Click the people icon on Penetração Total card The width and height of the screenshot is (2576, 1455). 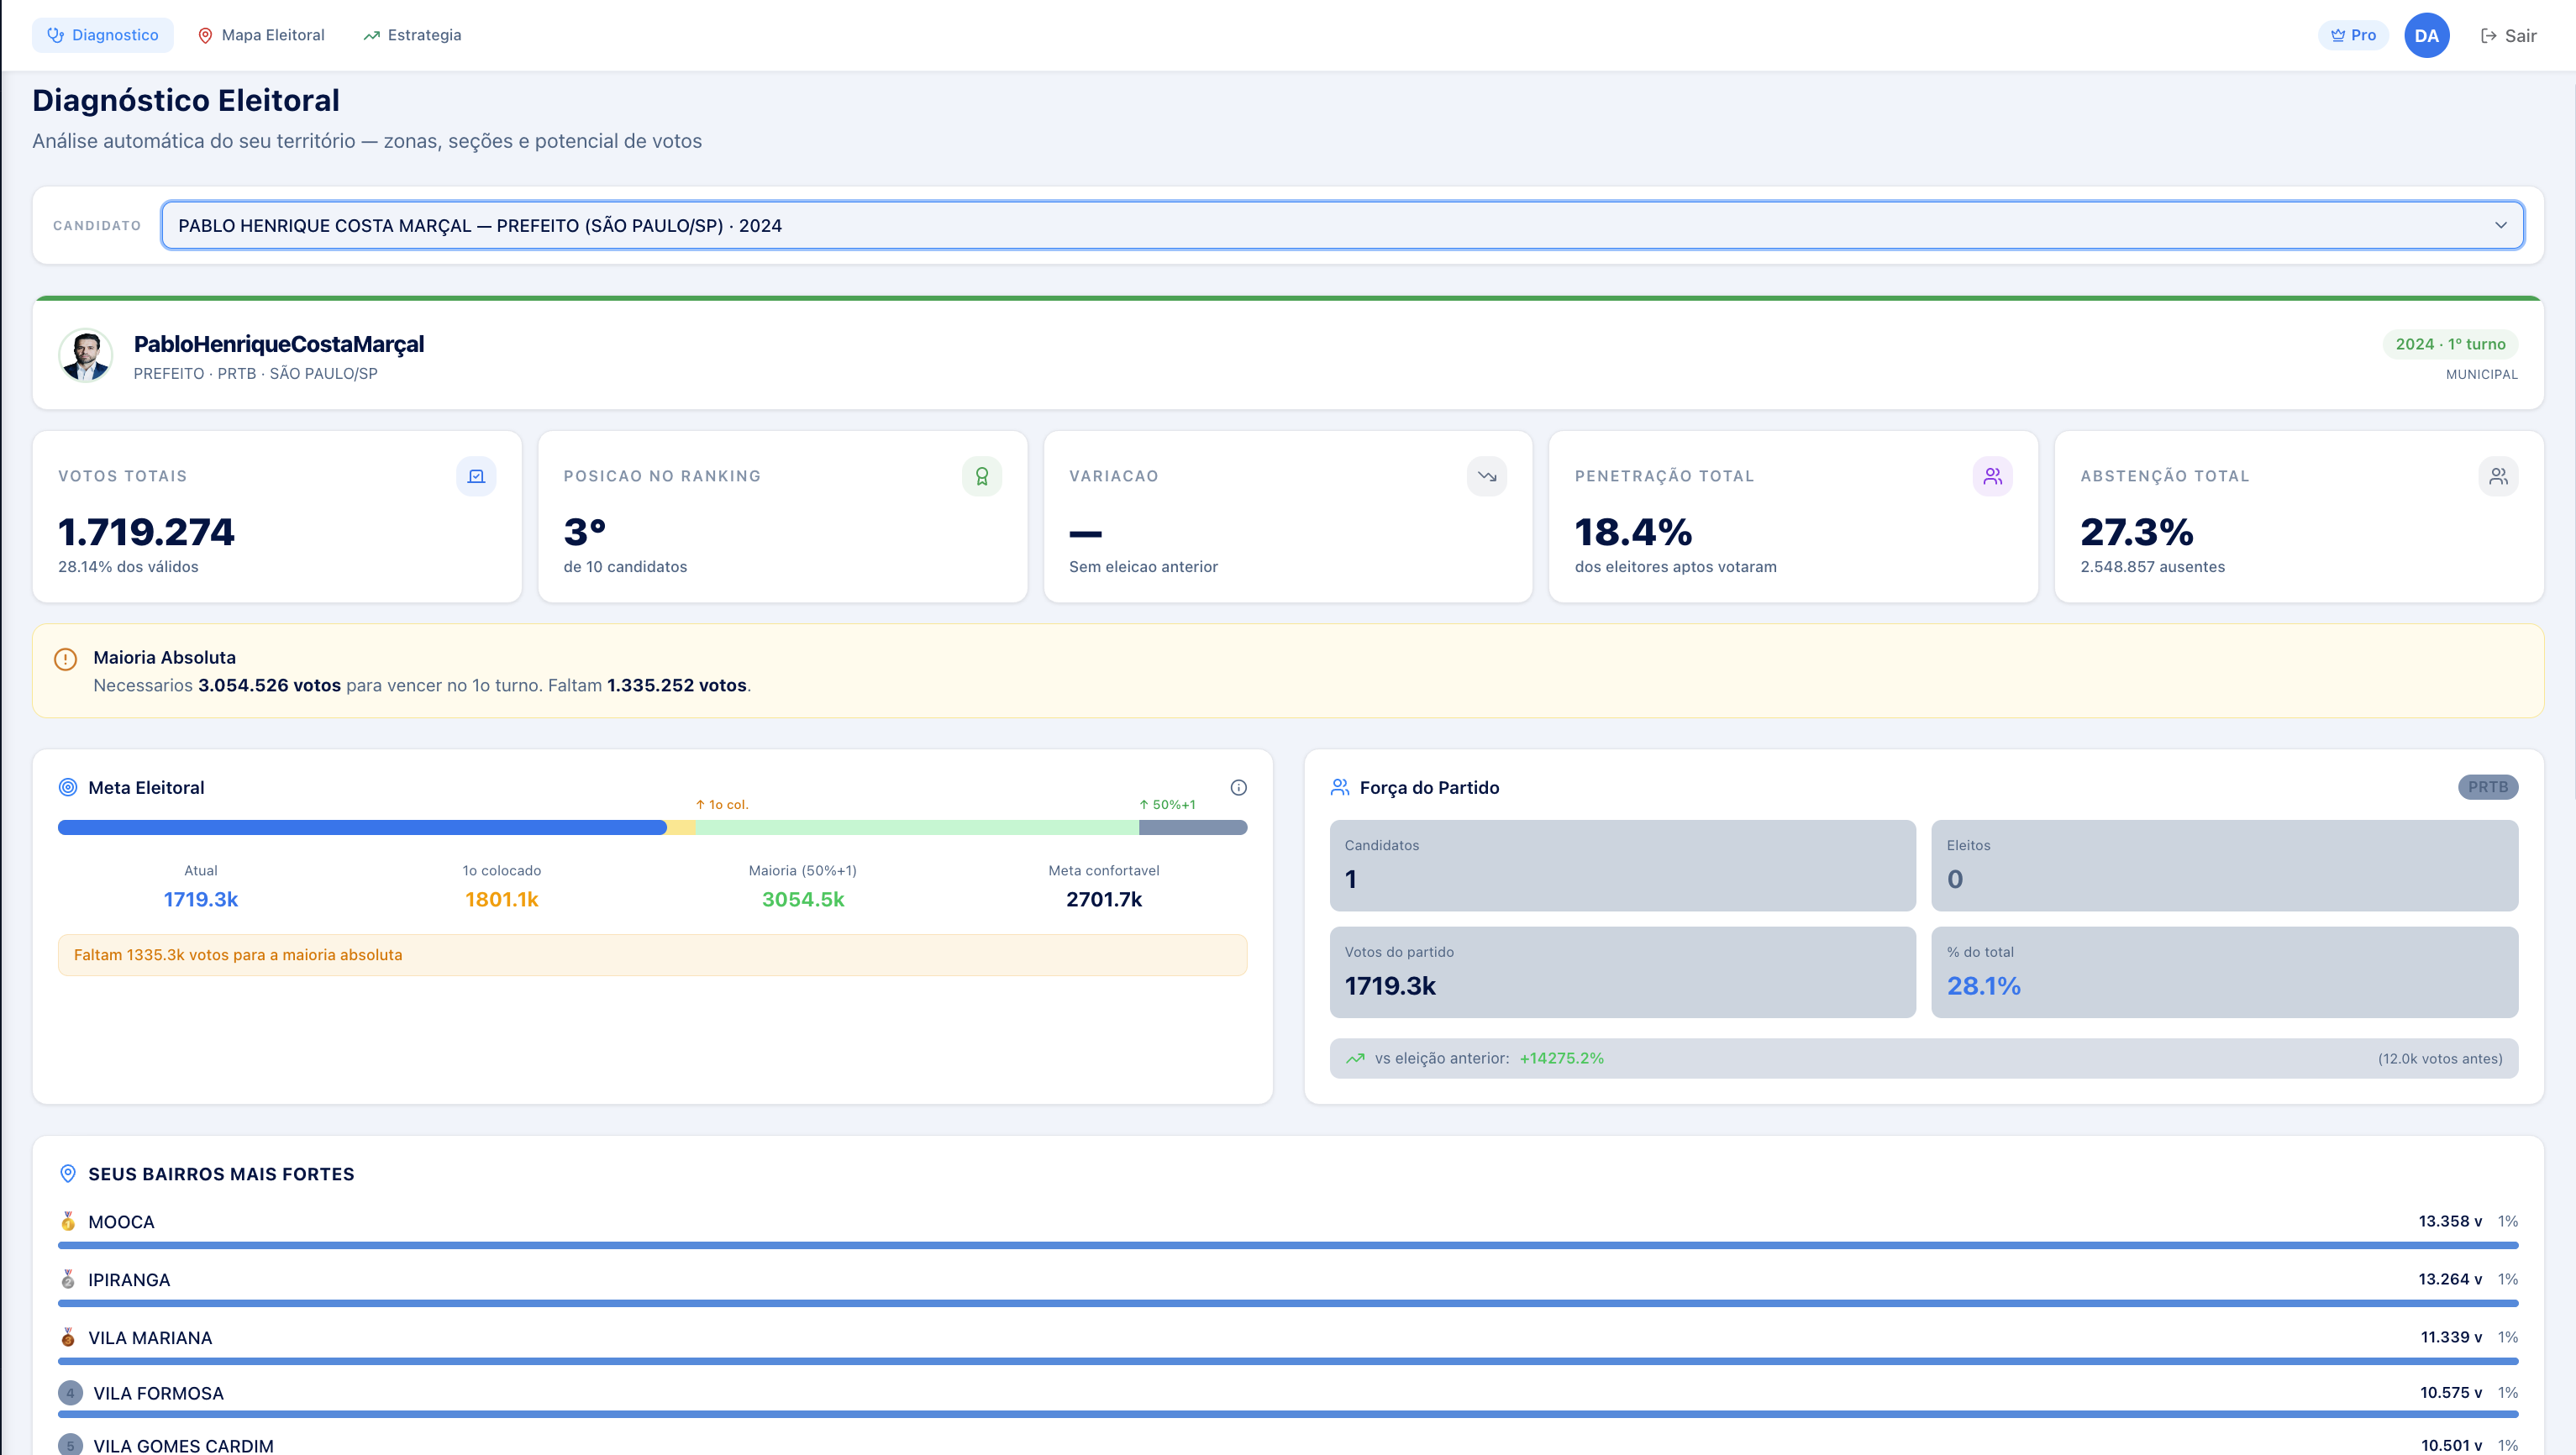pos(1993,476)
